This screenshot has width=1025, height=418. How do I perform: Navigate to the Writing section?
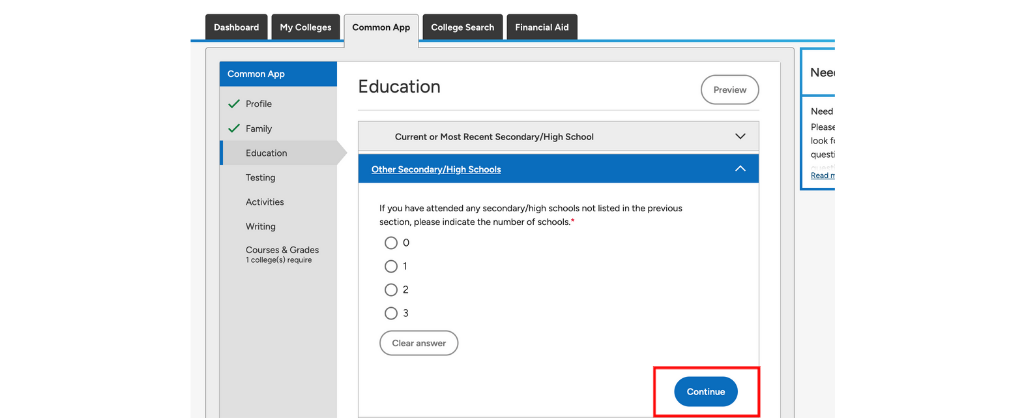(x=260, y=226)
